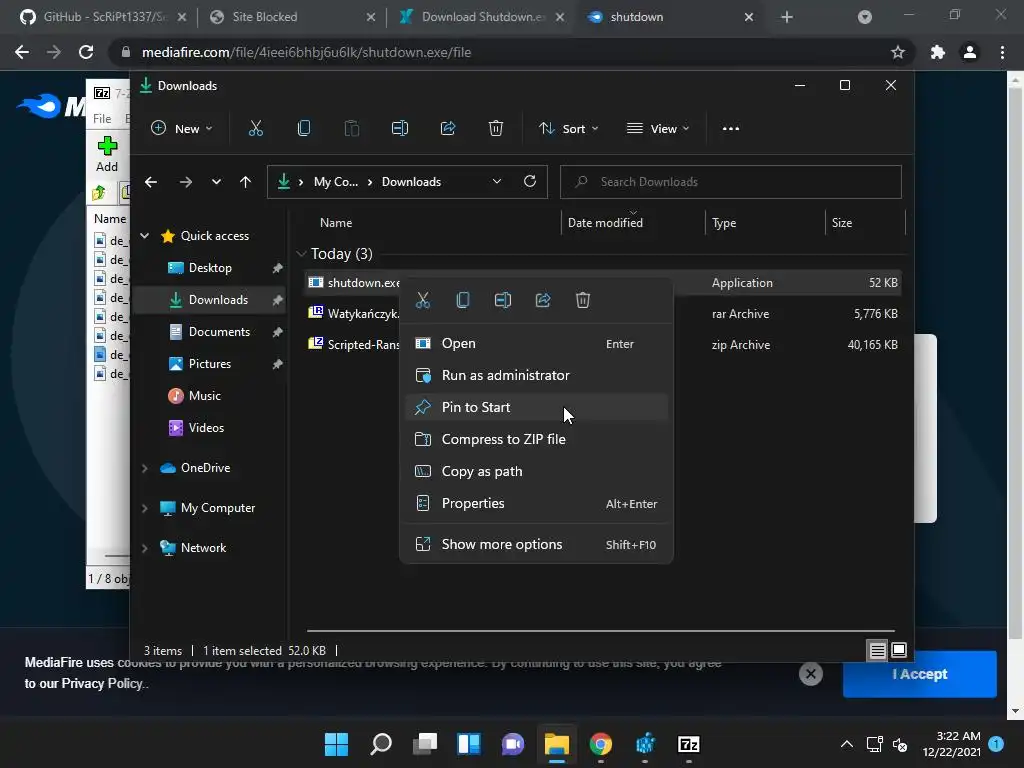Click the Add button in 7-Zip window
Viewport: 1024px width, 768px height.
click(107, 155)
